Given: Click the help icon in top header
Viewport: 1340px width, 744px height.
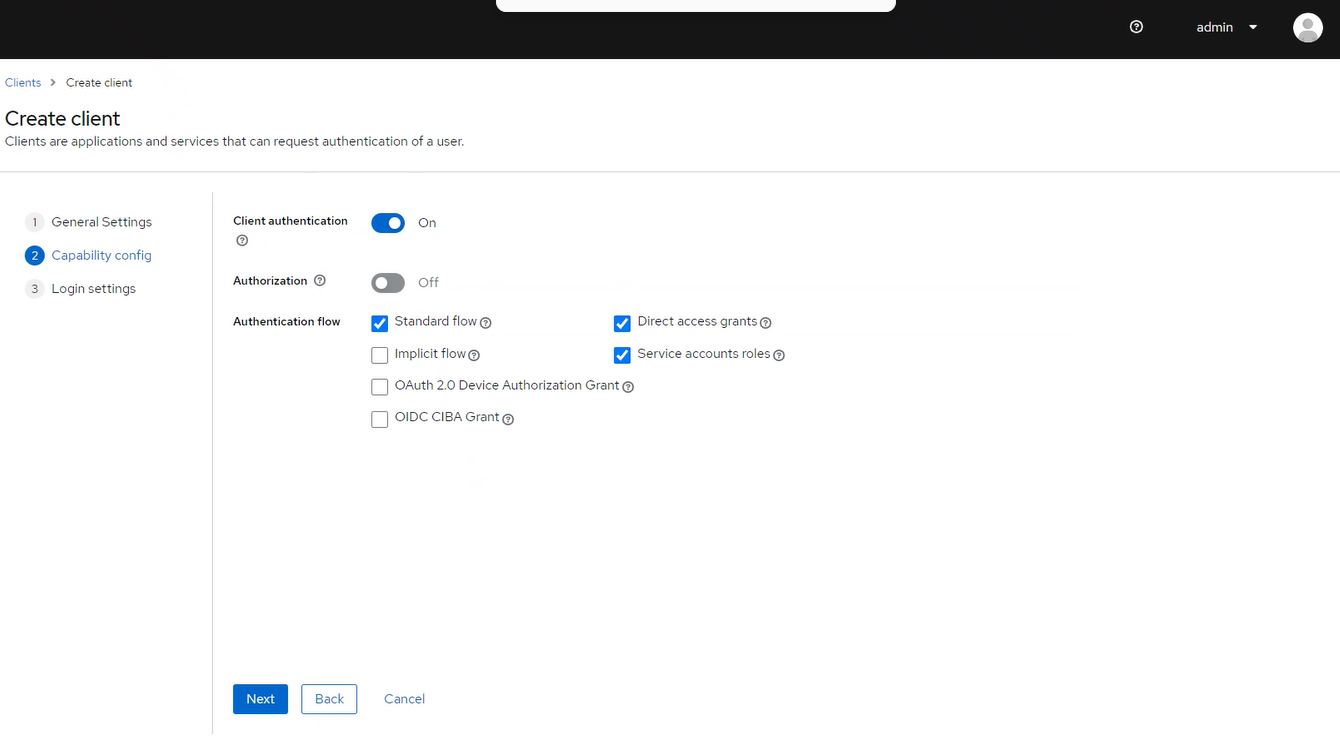Looking at the screenshot, I should click(1136, 27).
